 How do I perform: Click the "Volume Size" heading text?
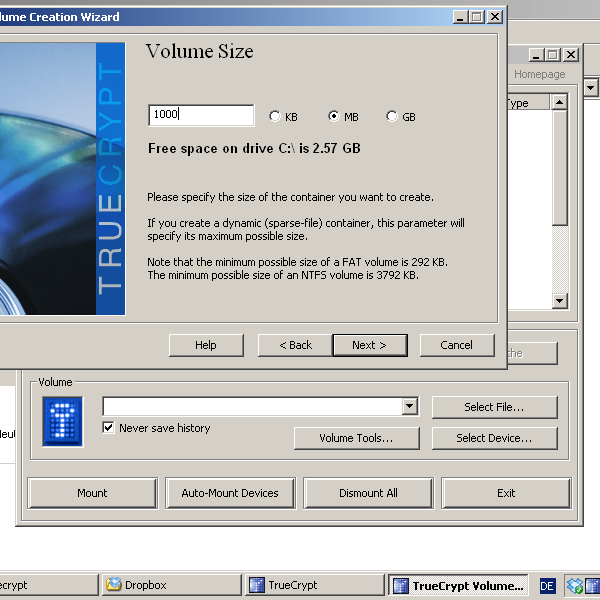199,51
